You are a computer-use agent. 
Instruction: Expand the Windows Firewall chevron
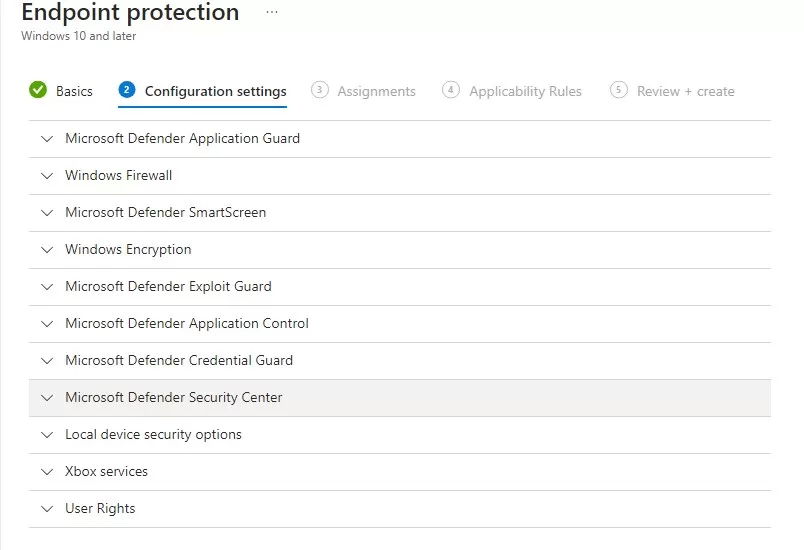pos(47,176)
